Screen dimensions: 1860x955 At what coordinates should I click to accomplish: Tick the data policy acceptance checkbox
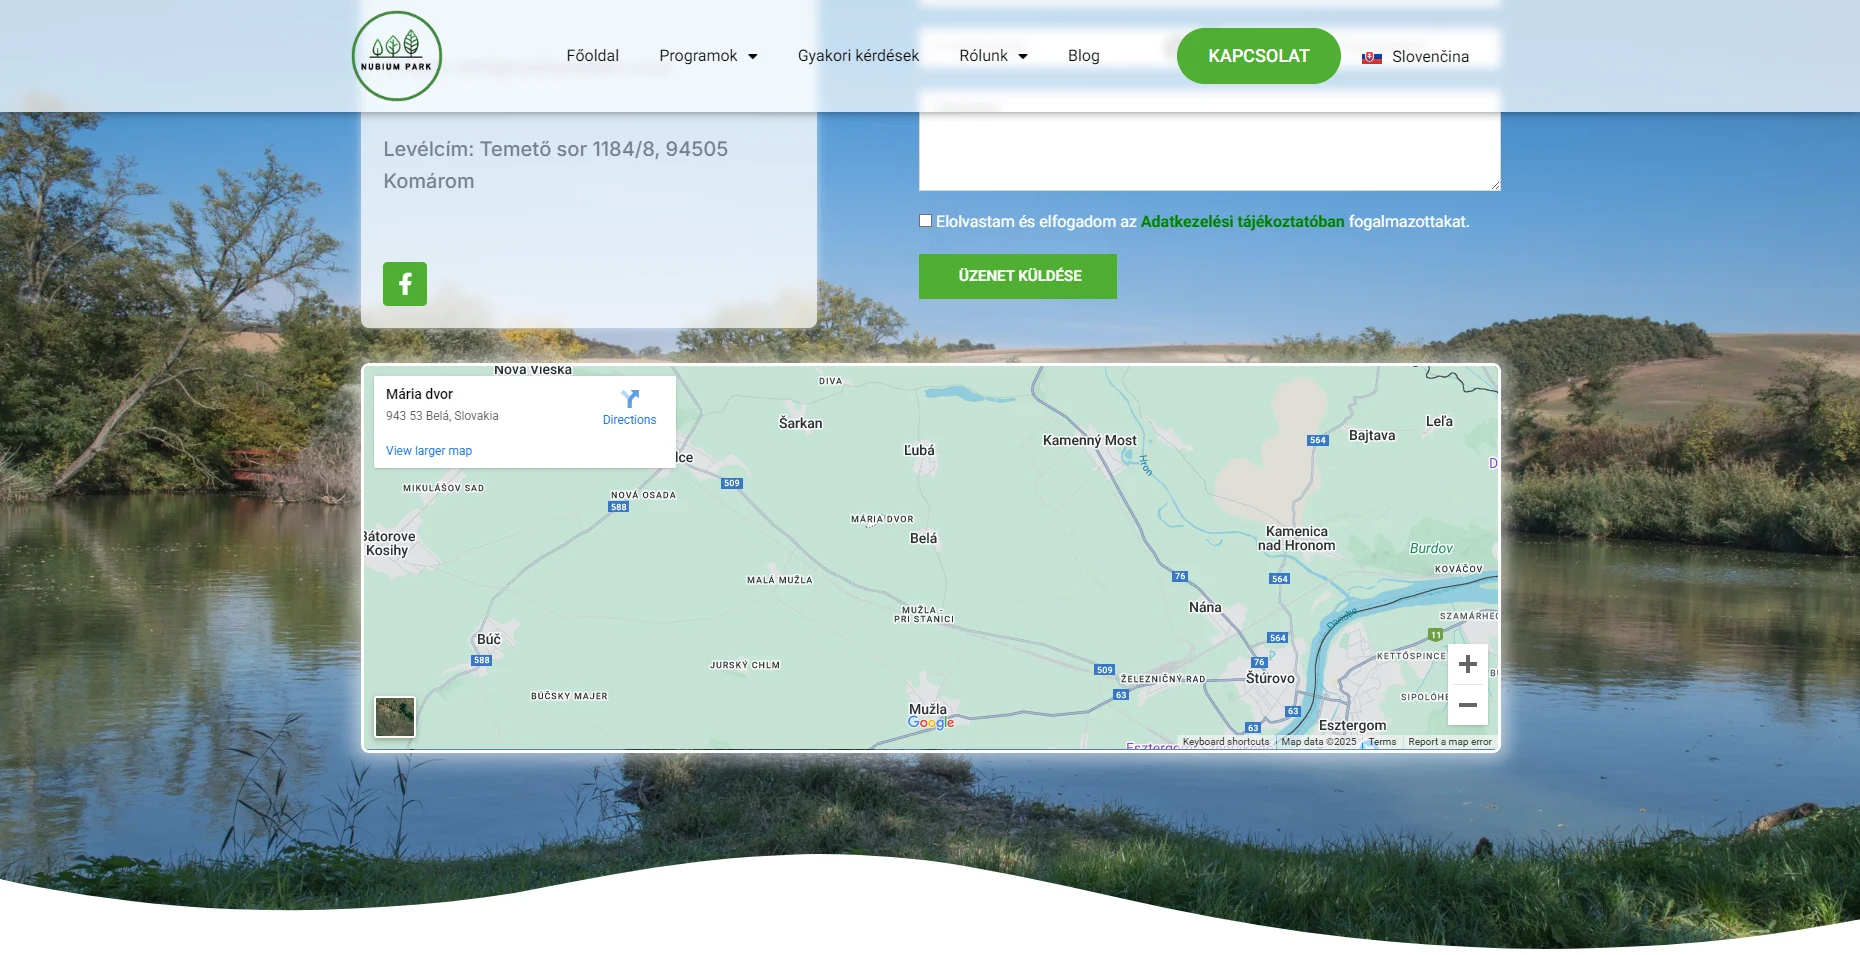[x=926, y=221]
